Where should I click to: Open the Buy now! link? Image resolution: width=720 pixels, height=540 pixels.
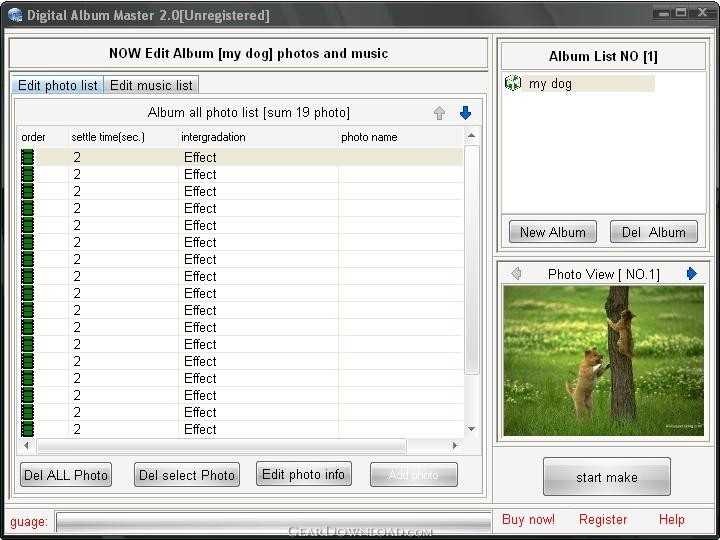pyautogui.click(x=528, y=520)
